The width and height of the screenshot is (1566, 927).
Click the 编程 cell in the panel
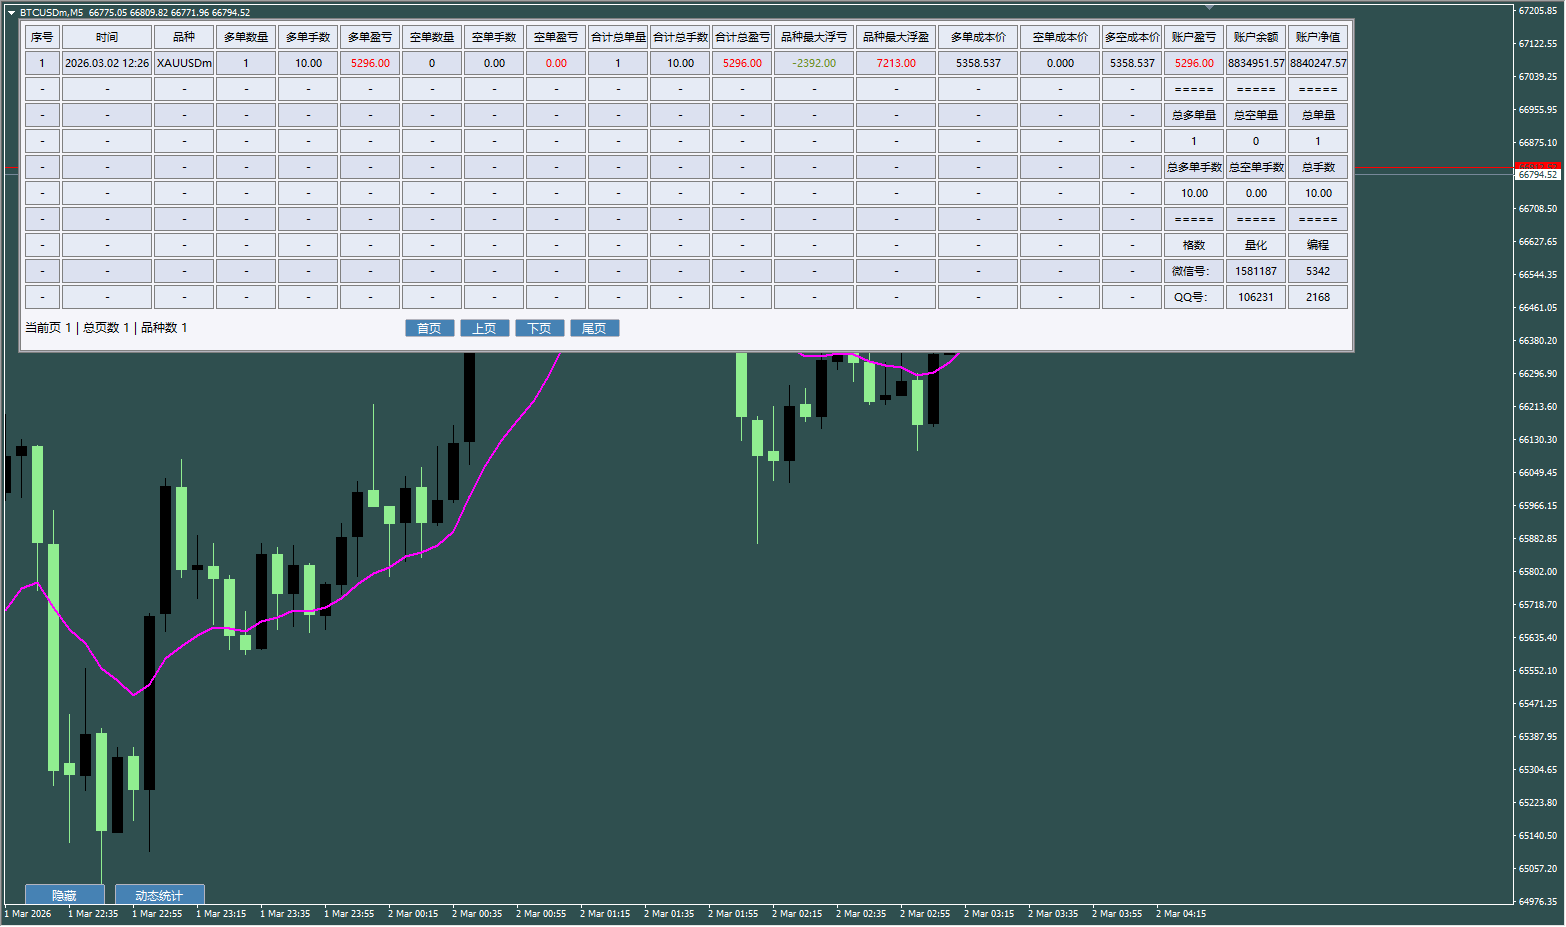coord(1317,245)
